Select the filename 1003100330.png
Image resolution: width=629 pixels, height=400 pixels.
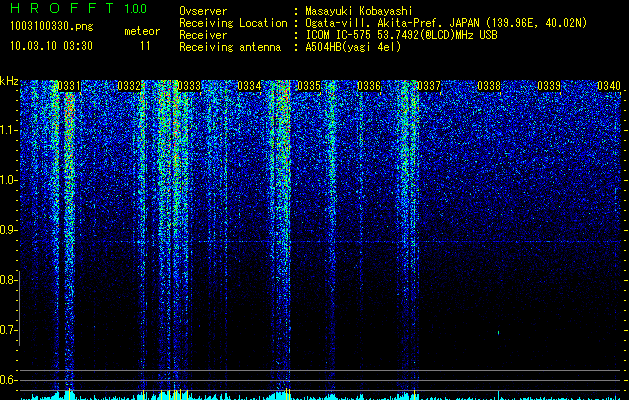tap(52, 26)
